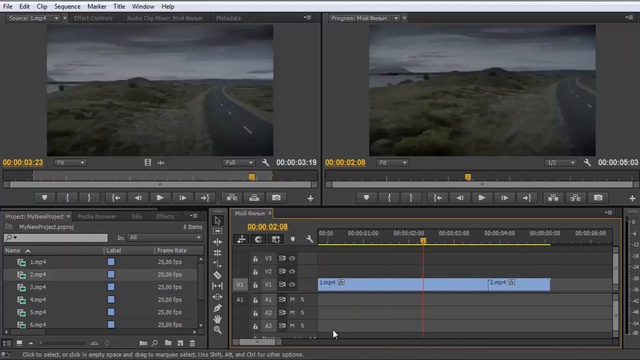
Task: Open the Sequence menu
Action: tap(67, 7)
